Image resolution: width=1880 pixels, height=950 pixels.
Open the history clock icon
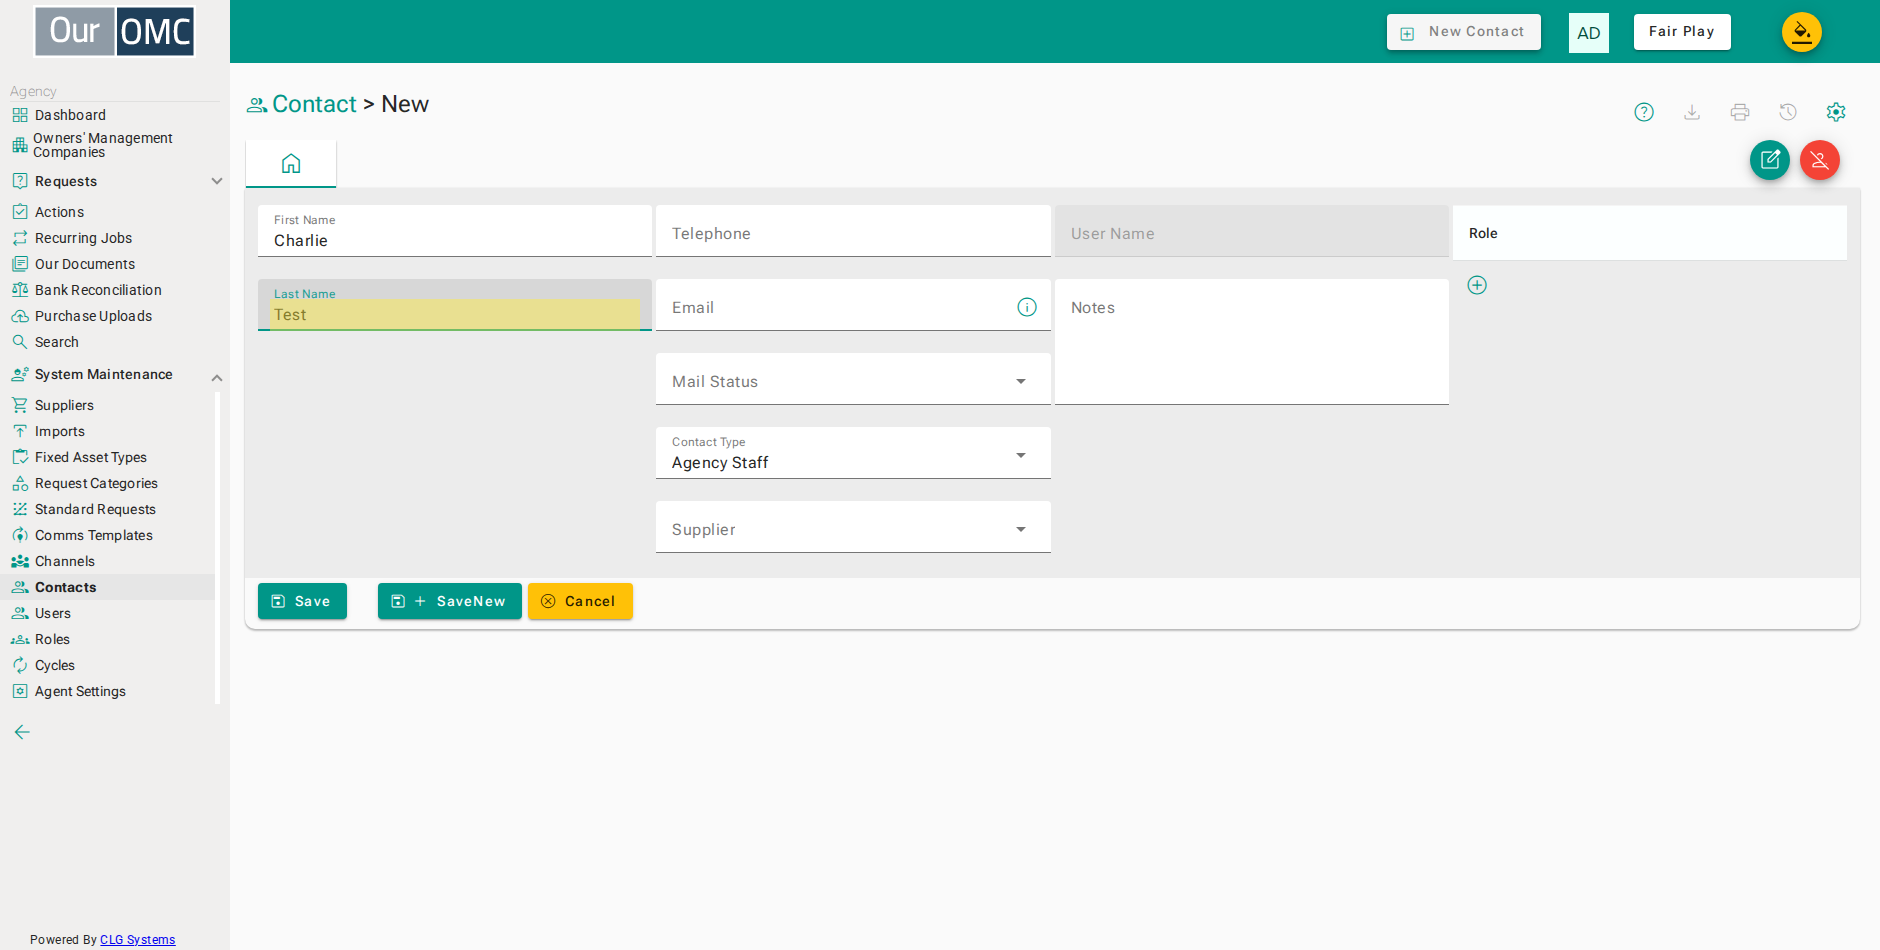[x=1788, y=112]
